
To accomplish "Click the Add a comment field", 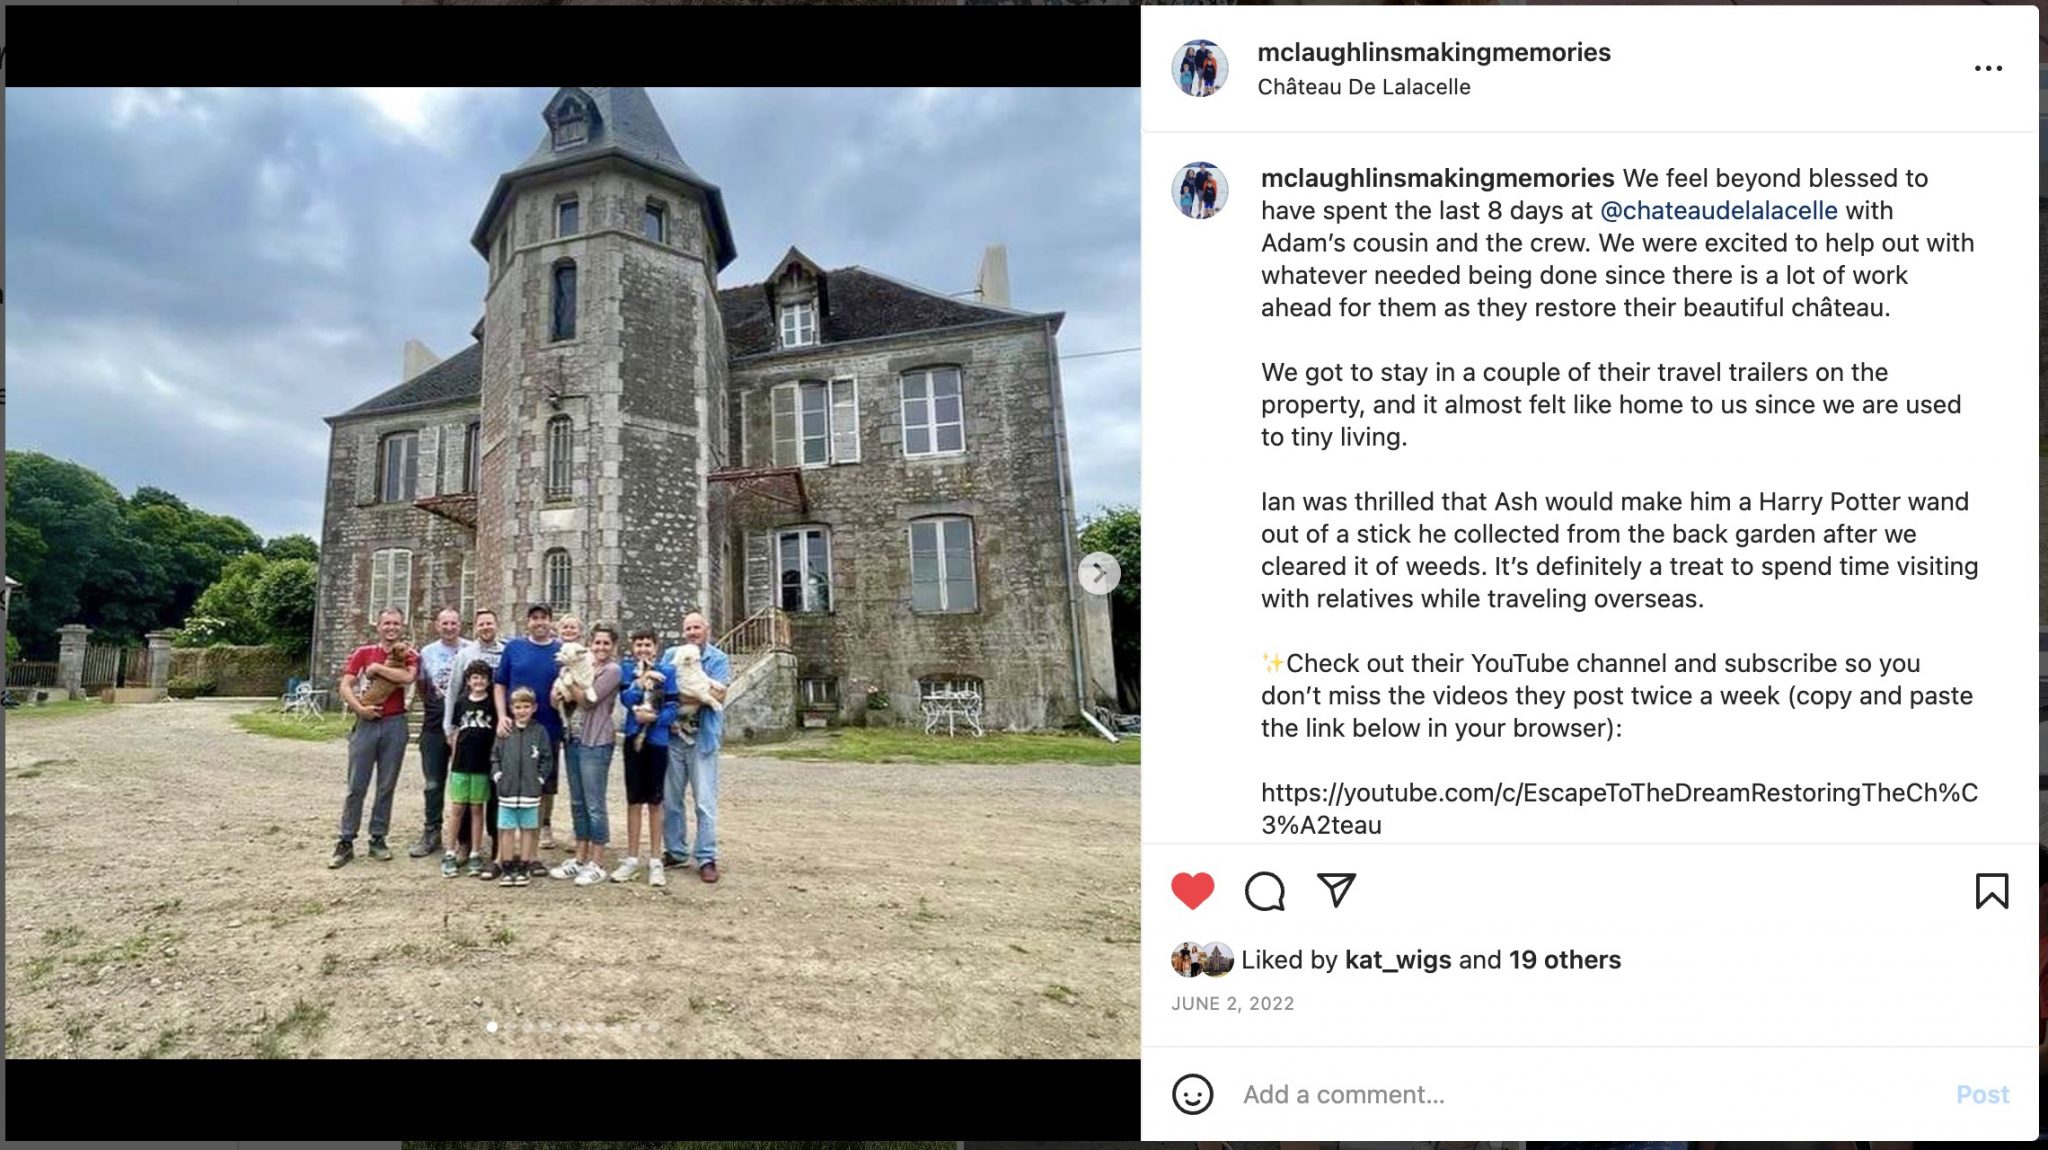I will tap(1590, 1094).
